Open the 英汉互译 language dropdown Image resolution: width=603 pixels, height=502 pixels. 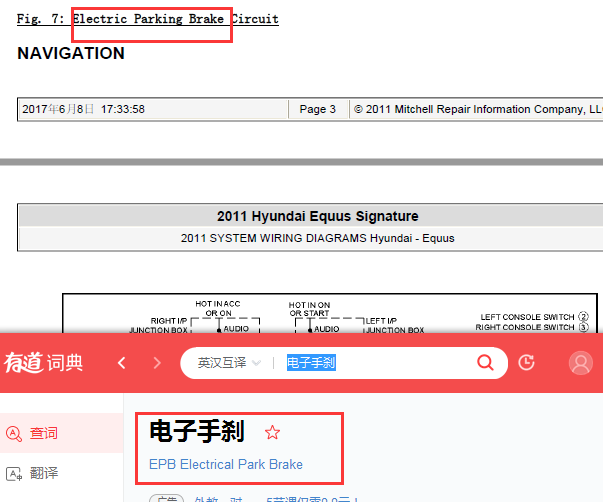click(x=229, y=363)
